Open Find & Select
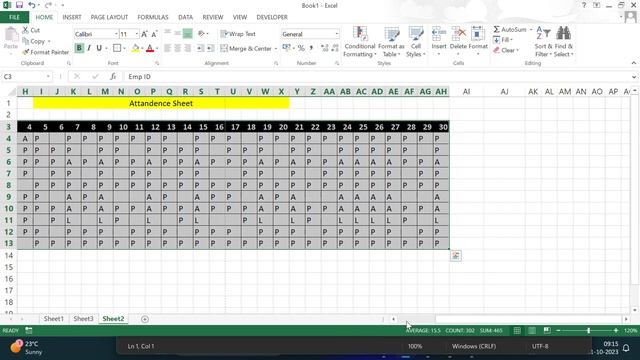Screen dimensions: 640x360 point(564,42)
